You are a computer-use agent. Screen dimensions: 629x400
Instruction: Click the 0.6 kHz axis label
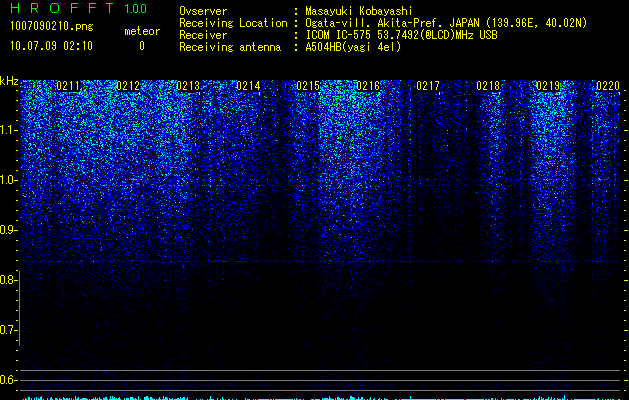click(8, 380)
